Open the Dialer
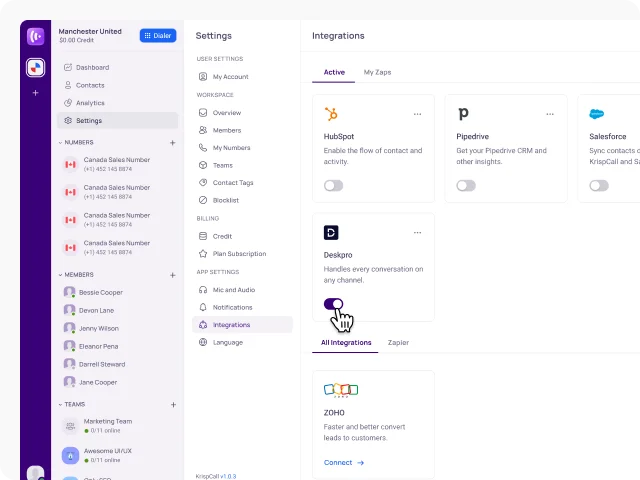The image size is (640, 480). click(x=158, y=36)
